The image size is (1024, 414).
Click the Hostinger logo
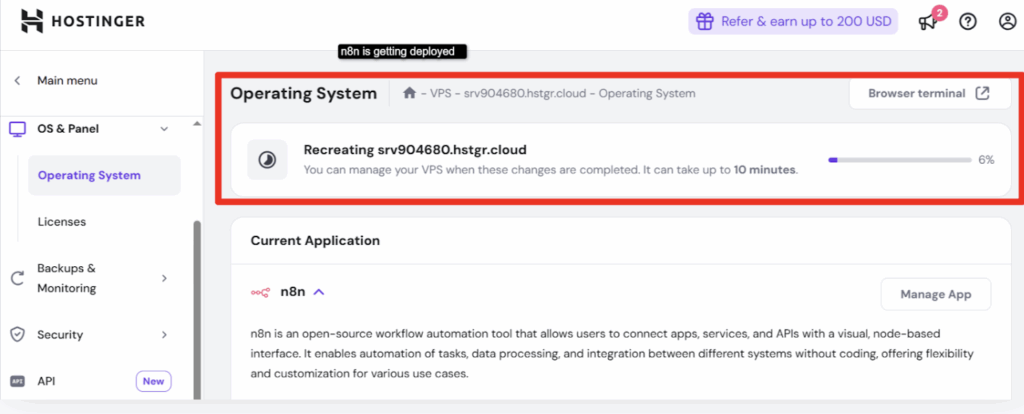pos(82,22)
